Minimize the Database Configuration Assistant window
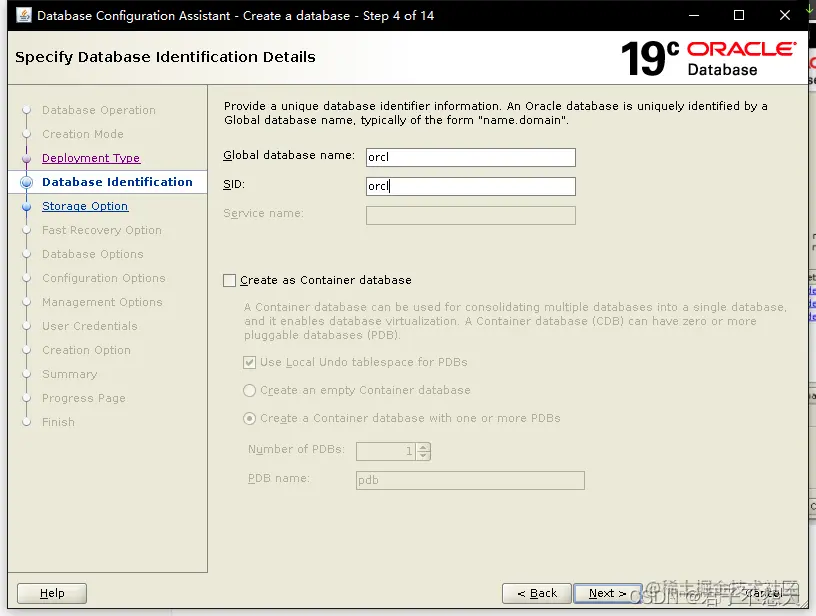This screenshot has height=616, width=816. (x=694, y=15)
